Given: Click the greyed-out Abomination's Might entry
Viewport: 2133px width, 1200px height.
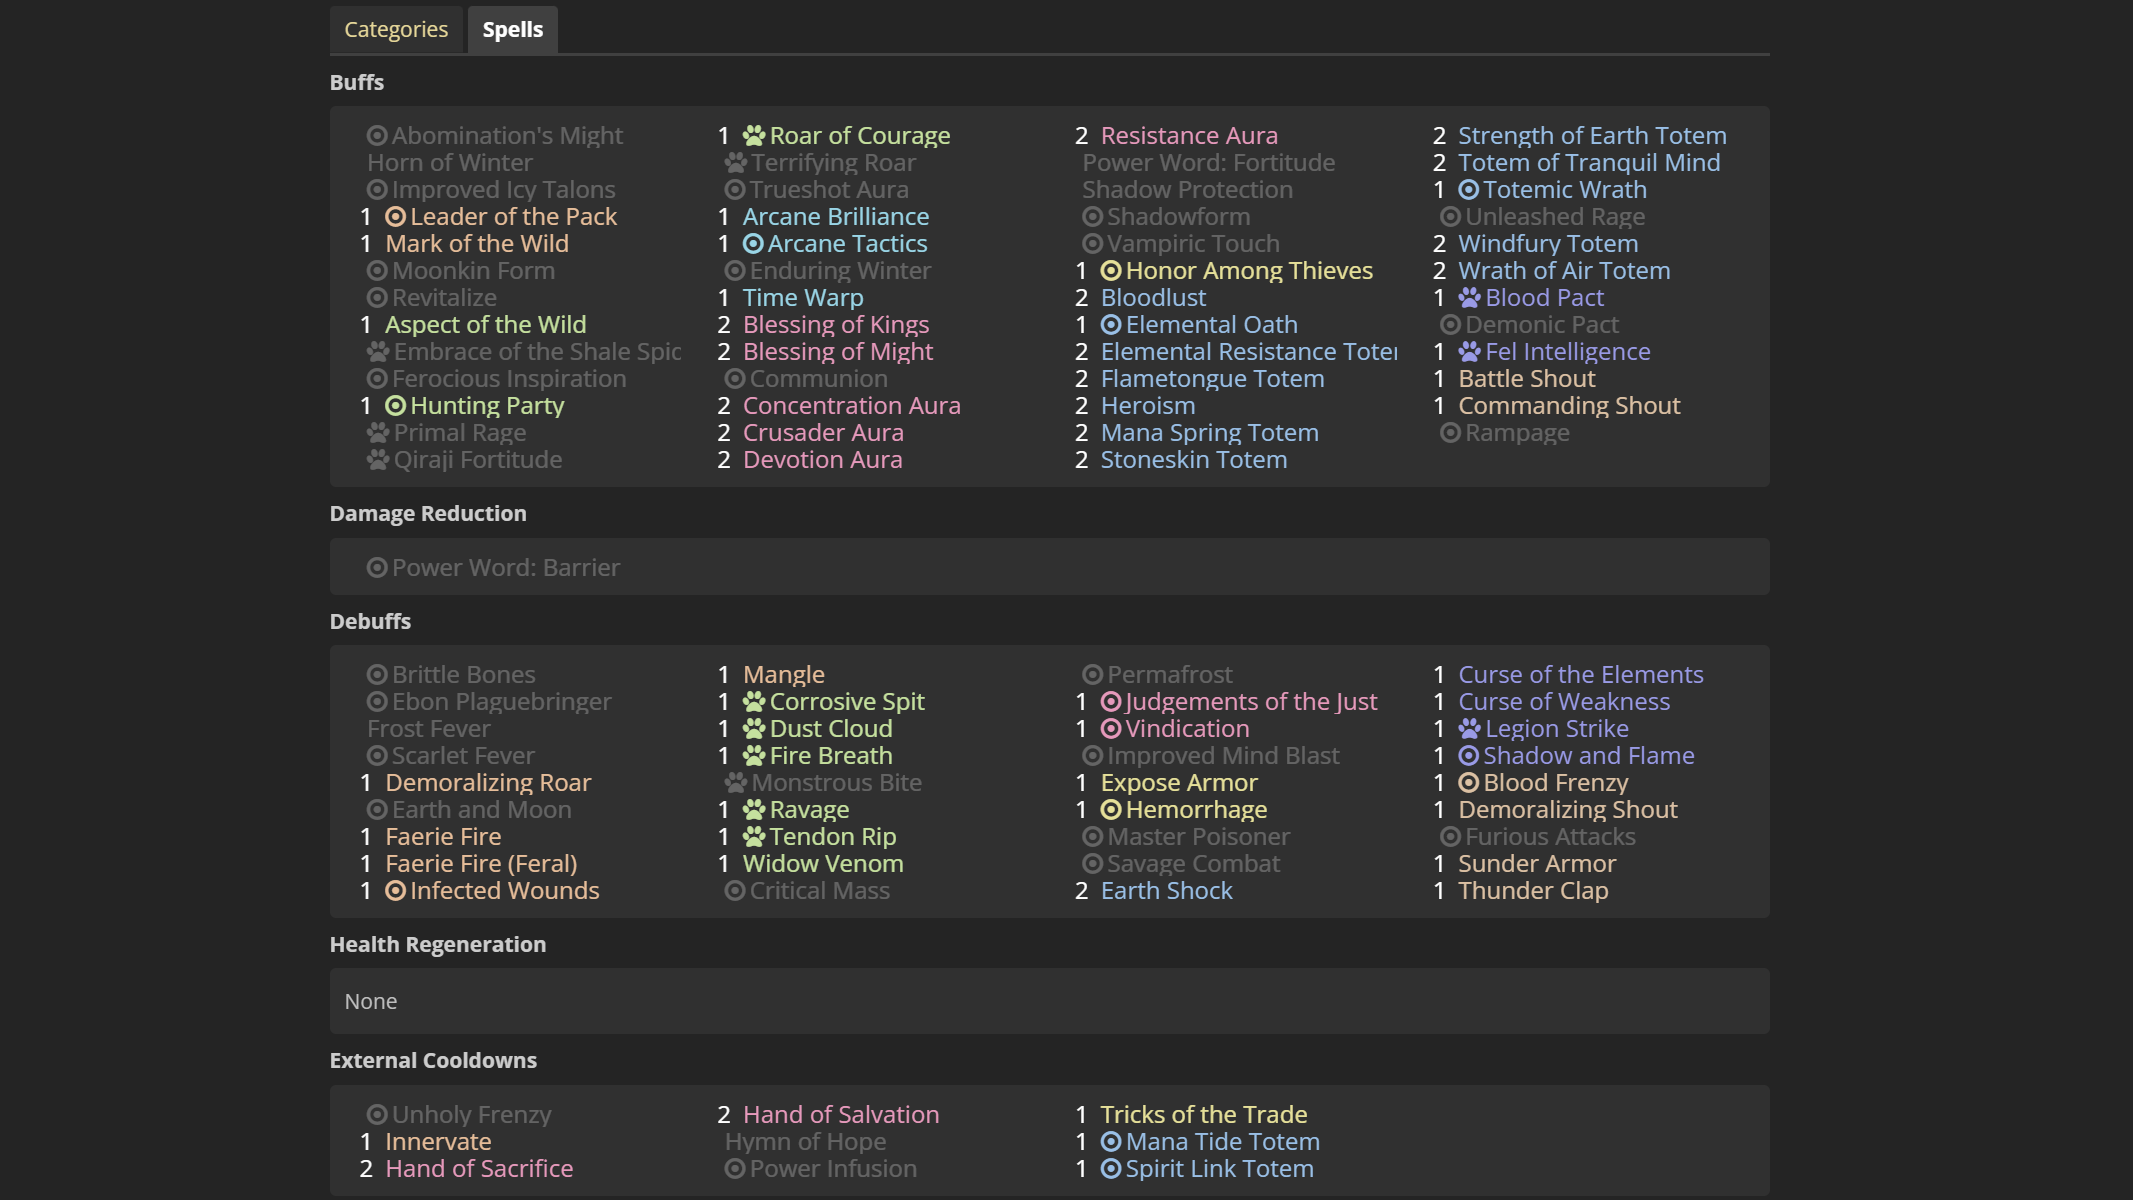Looking at the screenshot, I should [506, 136].
